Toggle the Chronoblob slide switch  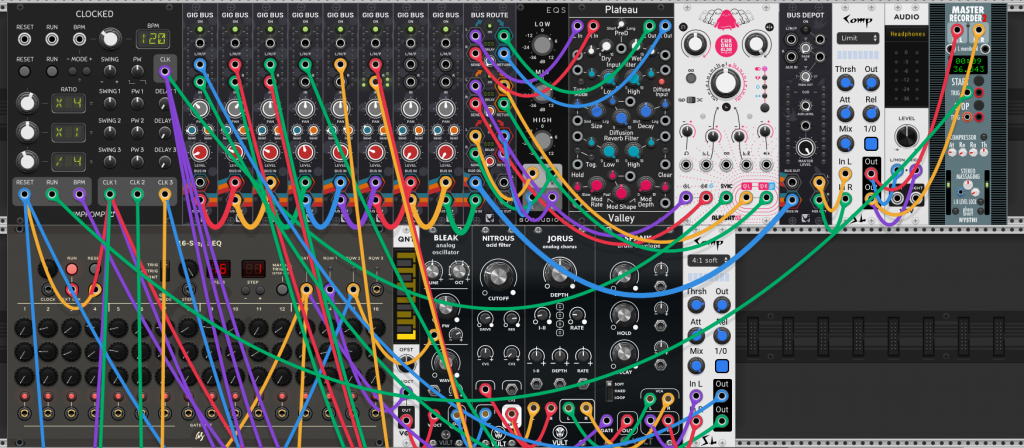point(689,99)
